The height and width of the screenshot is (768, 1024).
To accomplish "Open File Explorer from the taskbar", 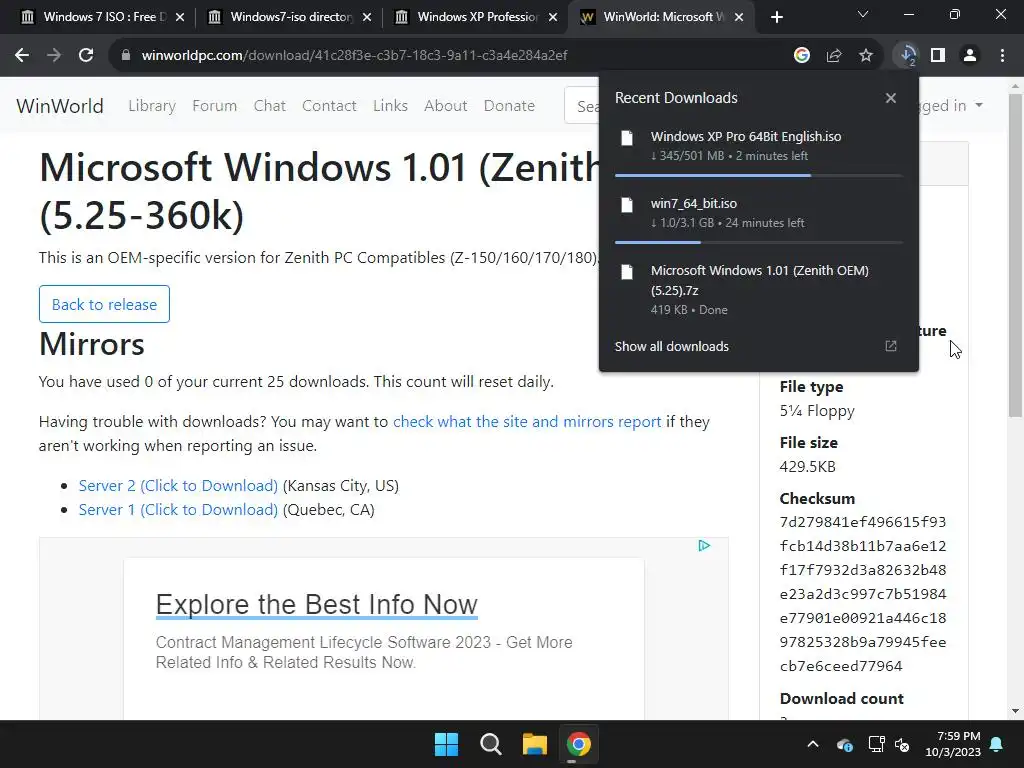I will 535,744.
